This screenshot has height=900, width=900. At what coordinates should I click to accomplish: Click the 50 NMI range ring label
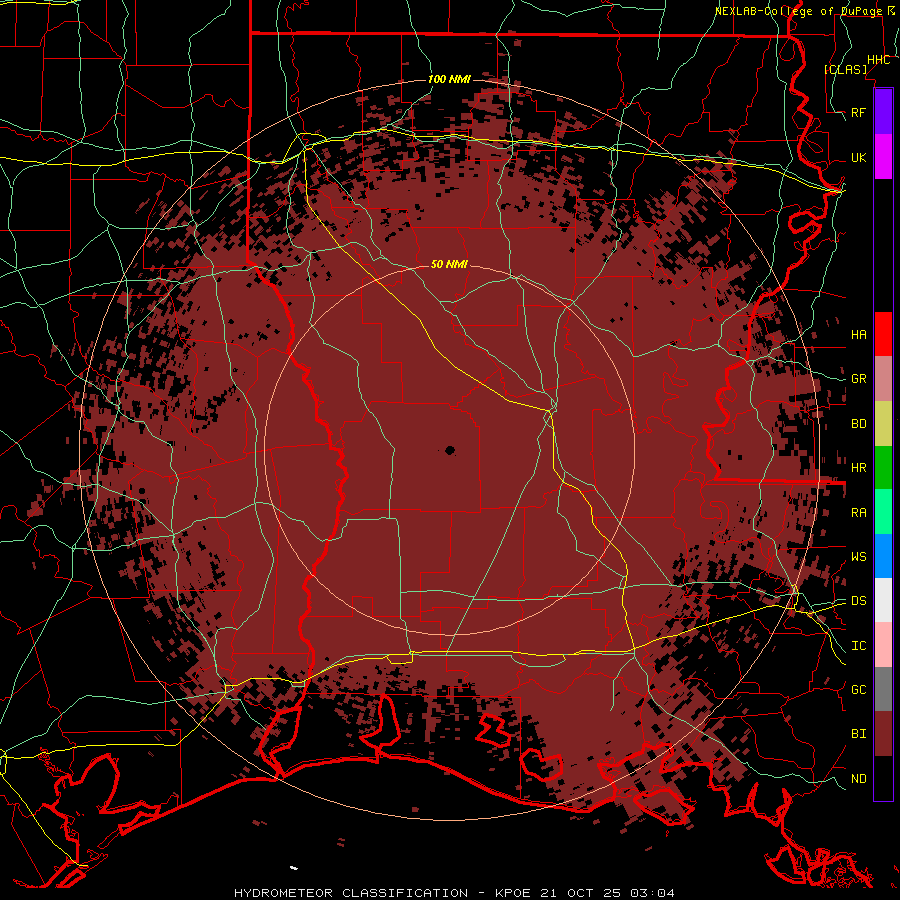point(449,264)
